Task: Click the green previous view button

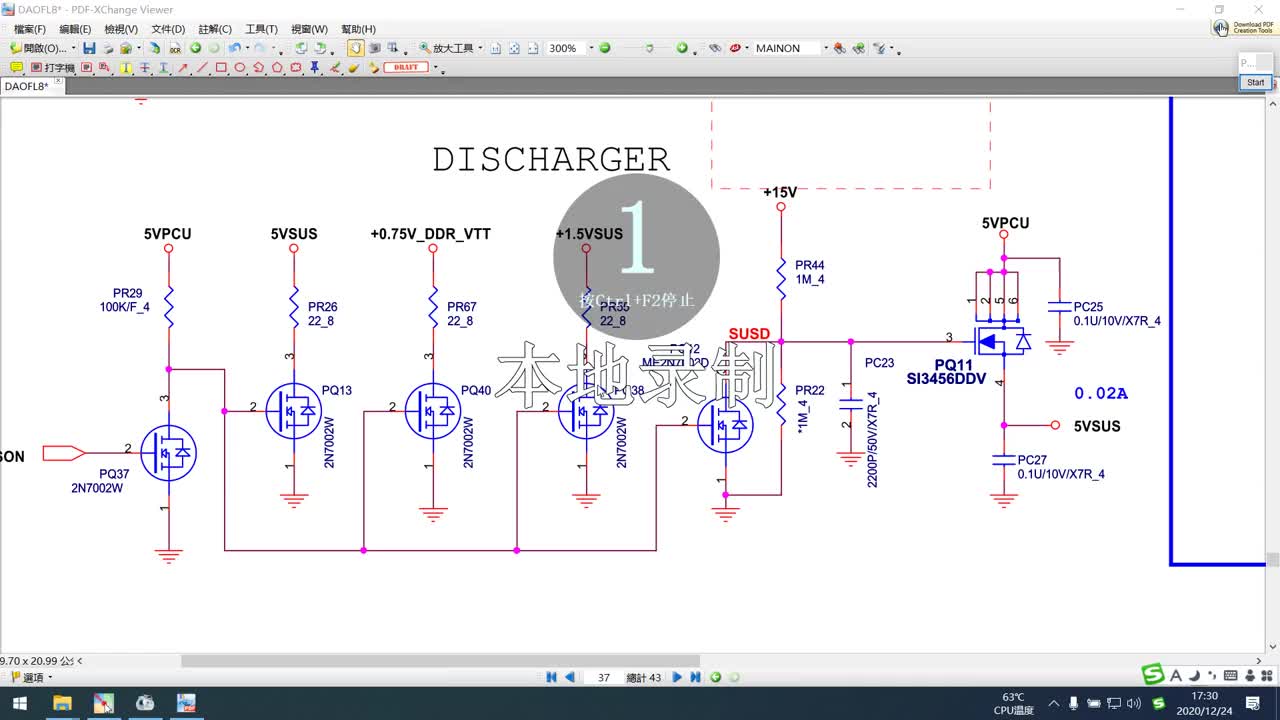Action: [x=716, y=677]
